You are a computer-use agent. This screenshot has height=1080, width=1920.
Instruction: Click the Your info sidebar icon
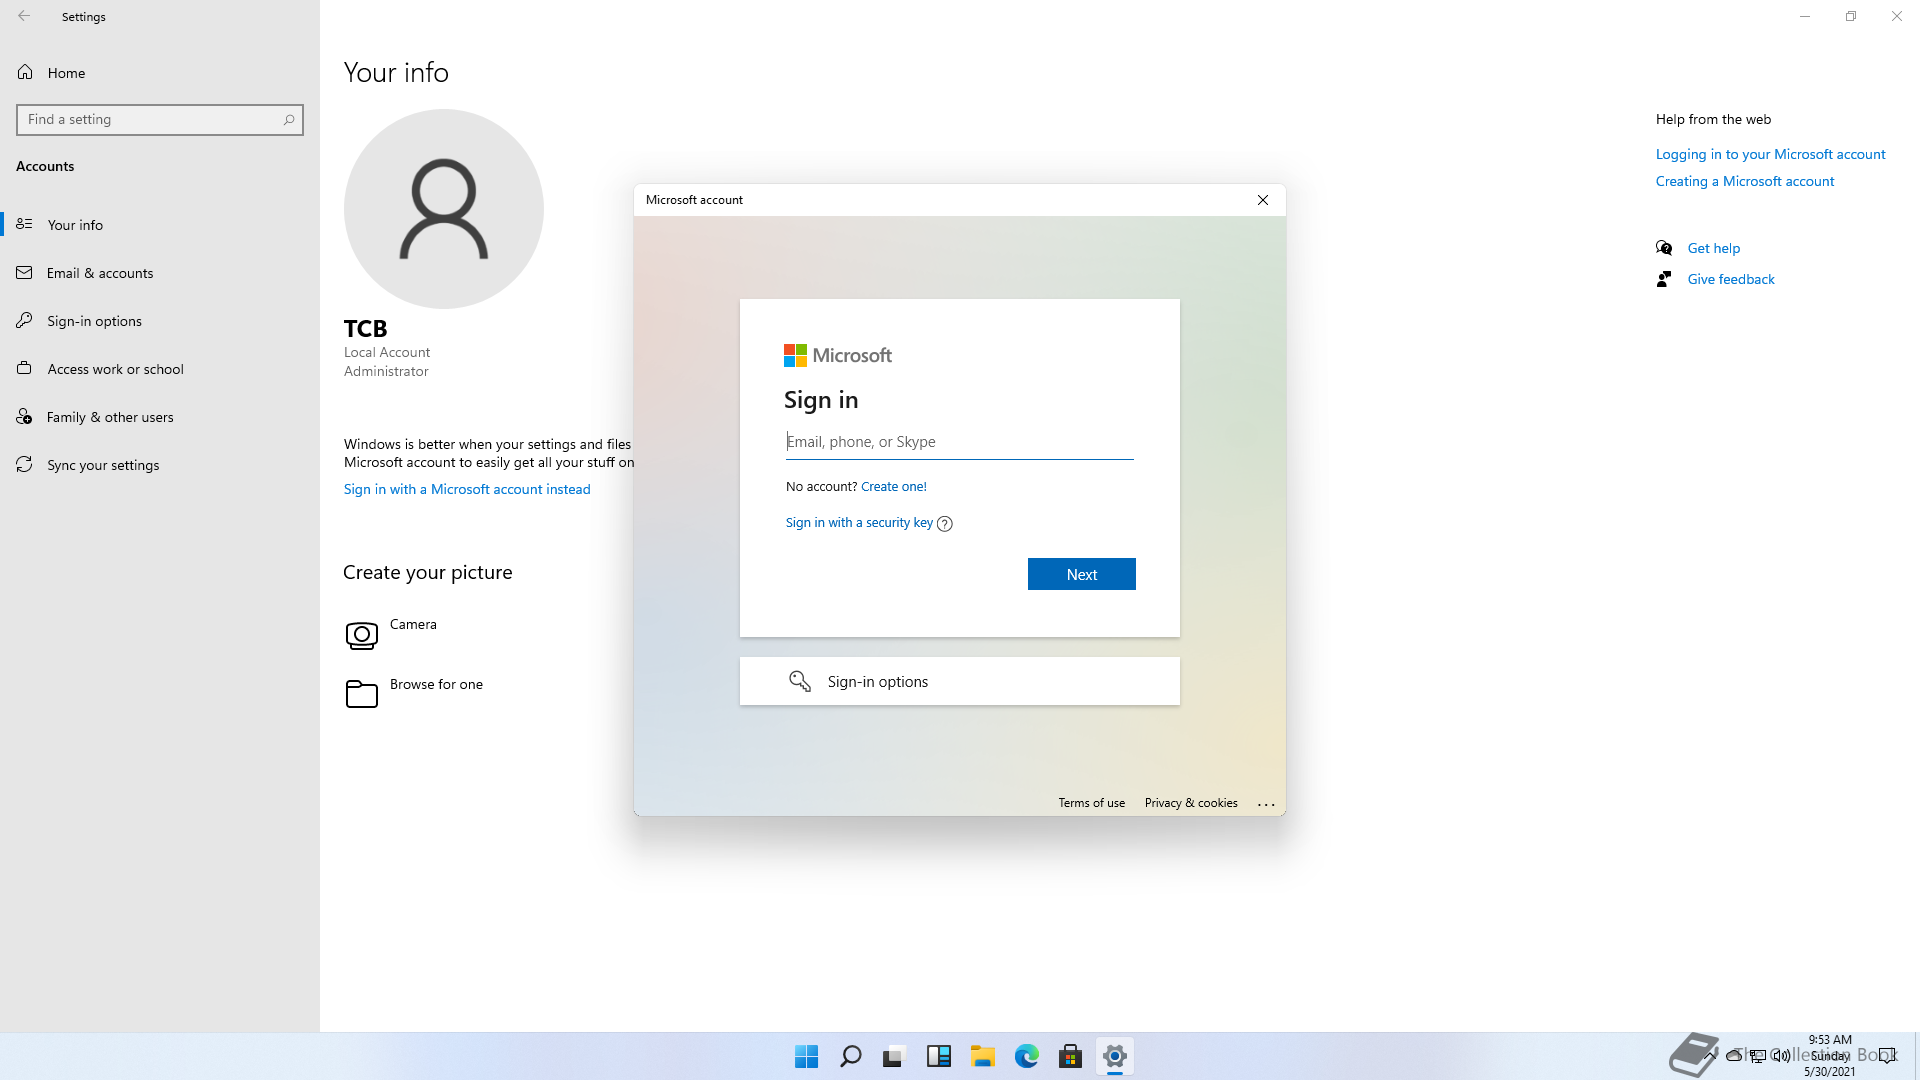click(x=24, y=224)
